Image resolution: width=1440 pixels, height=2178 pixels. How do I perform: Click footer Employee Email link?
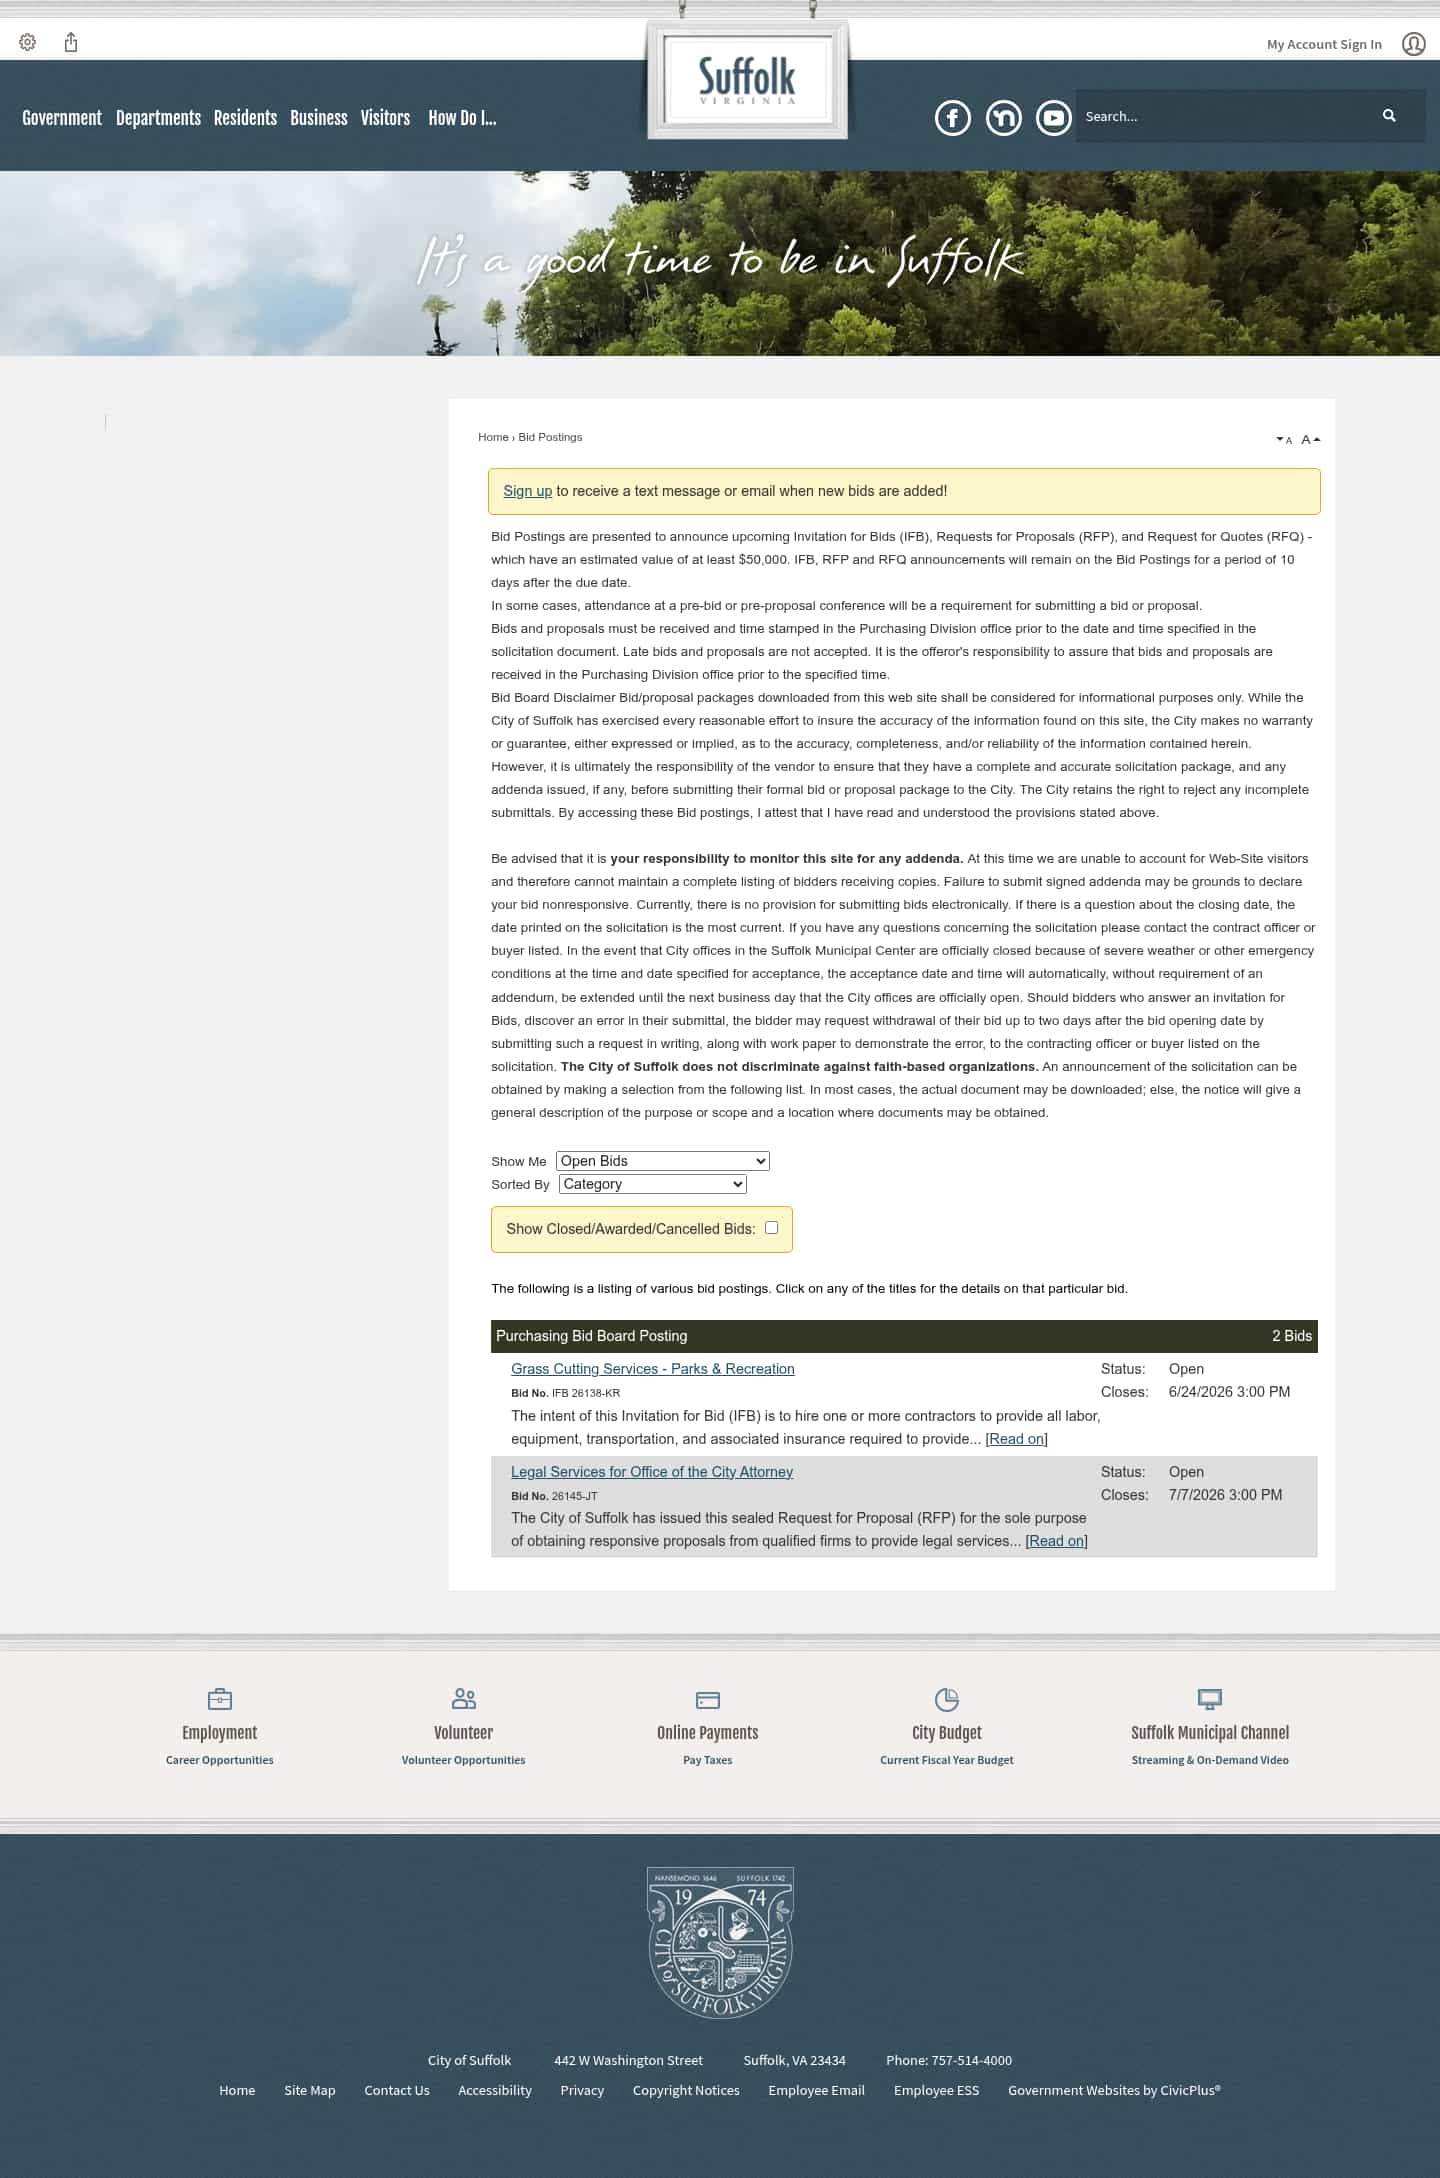[816, 2090]
